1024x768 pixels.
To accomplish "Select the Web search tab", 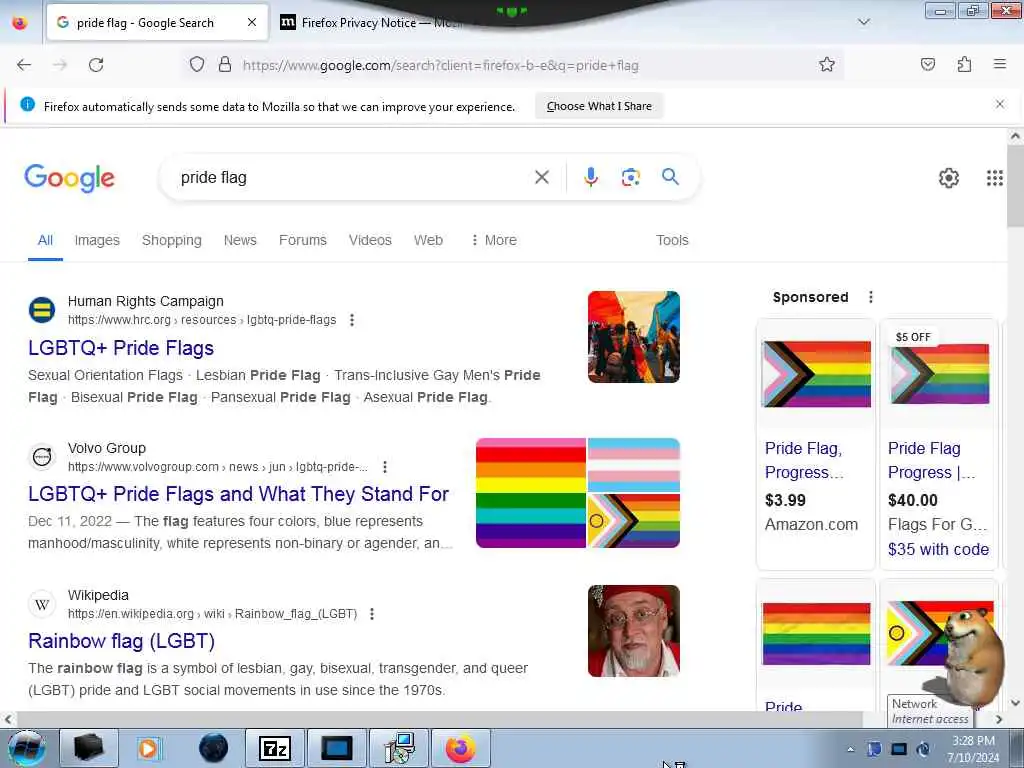I will click(x=428, y=240).
